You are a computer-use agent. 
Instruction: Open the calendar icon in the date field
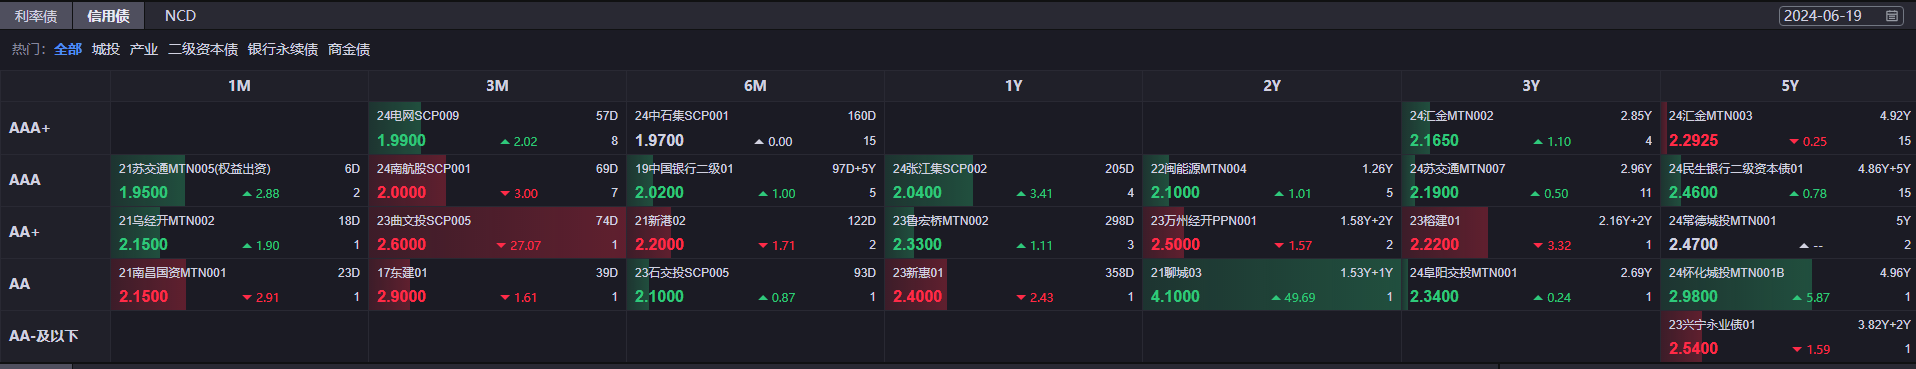(1891, 16)
